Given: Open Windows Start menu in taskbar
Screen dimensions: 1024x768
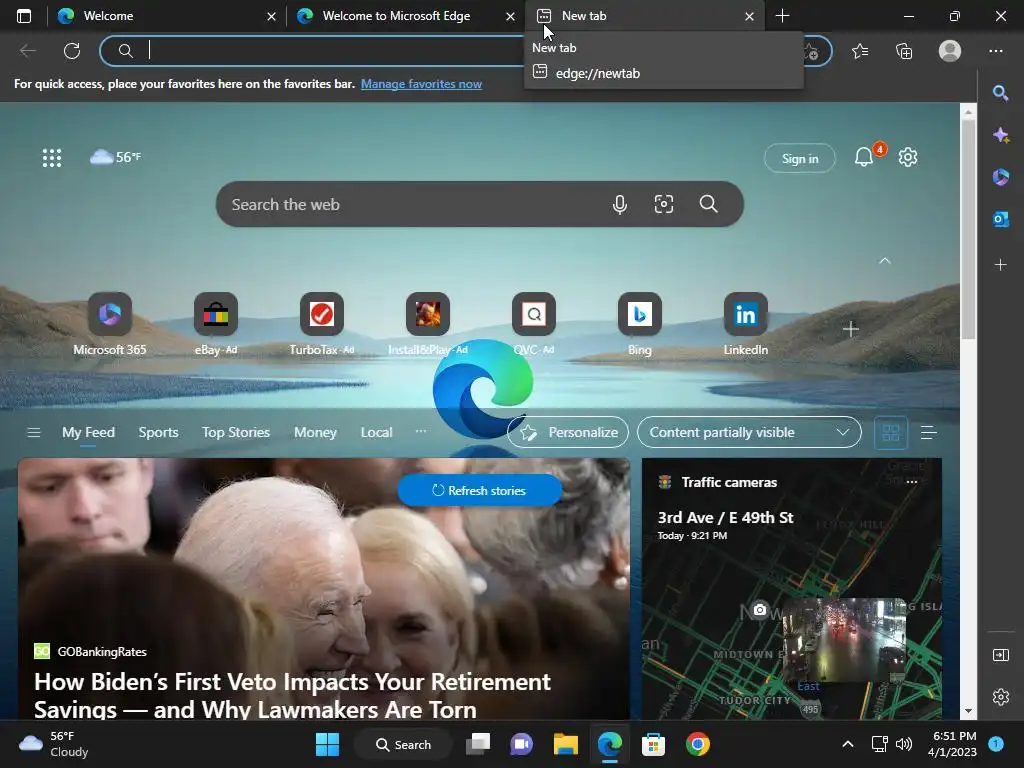Looking at the screenshot, I should pos(327,744).
